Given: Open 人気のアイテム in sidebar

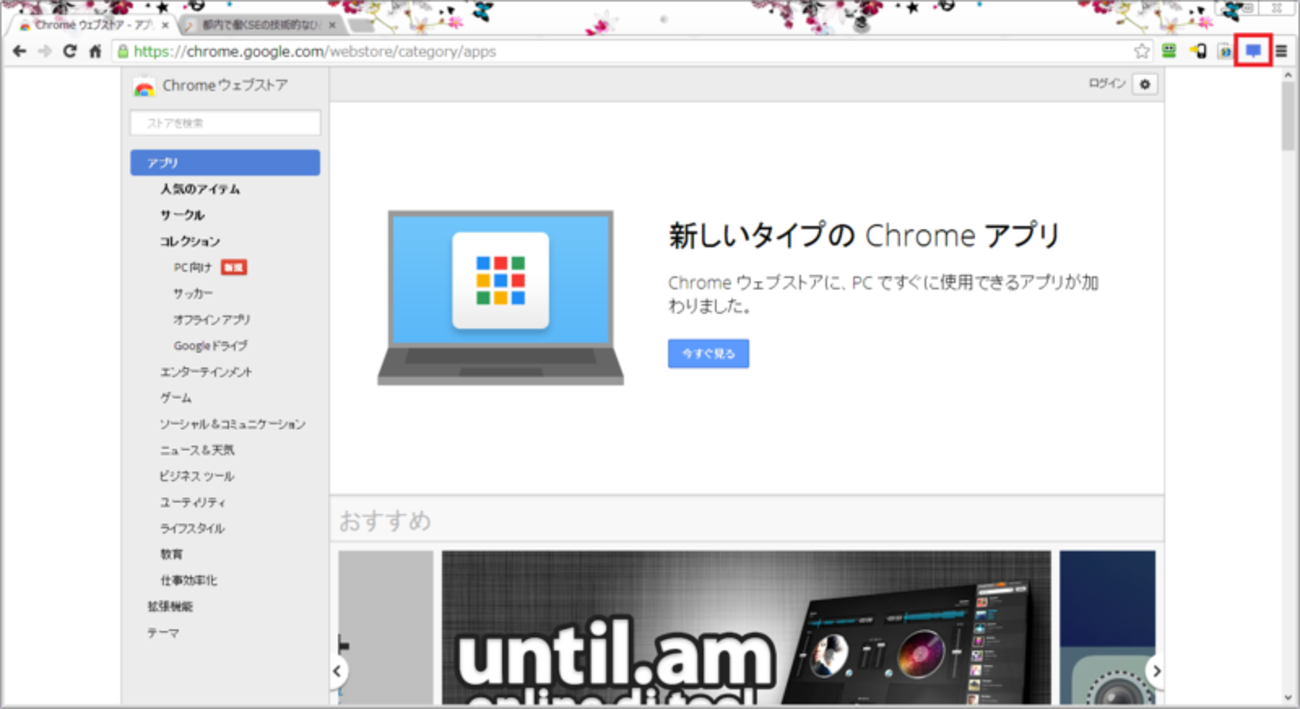Looking at the screenshot, I should point(200,189).
